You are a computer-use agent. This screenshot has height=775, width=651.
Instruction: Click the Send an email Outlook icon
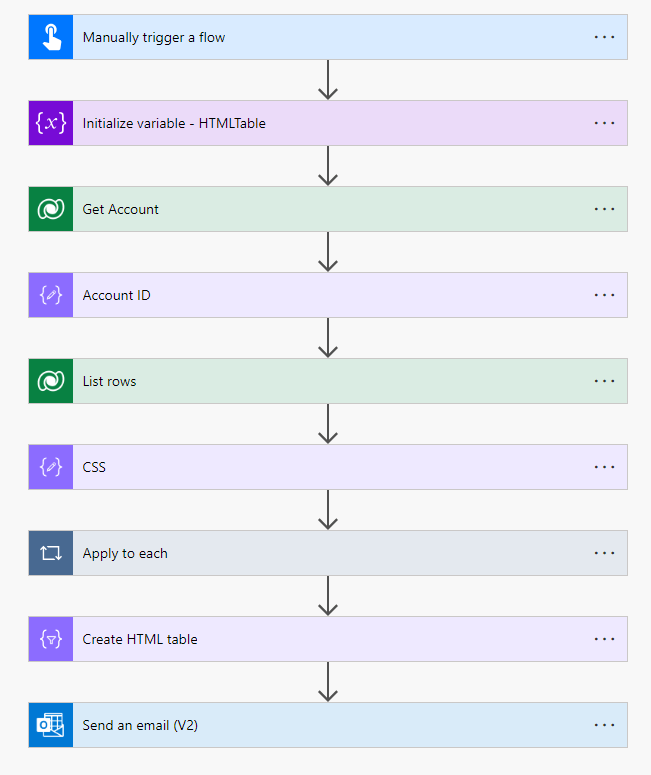[51, 725]
